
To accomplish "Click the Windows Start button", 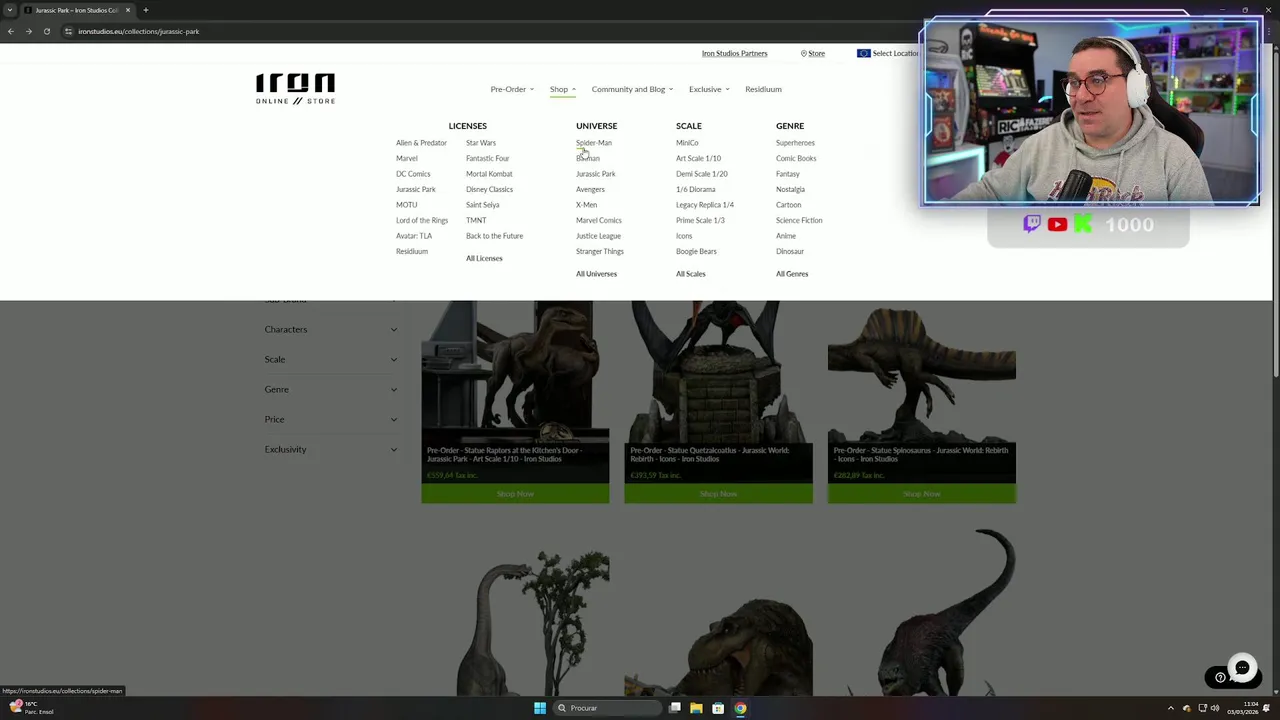I will click(x=540, y=708).
